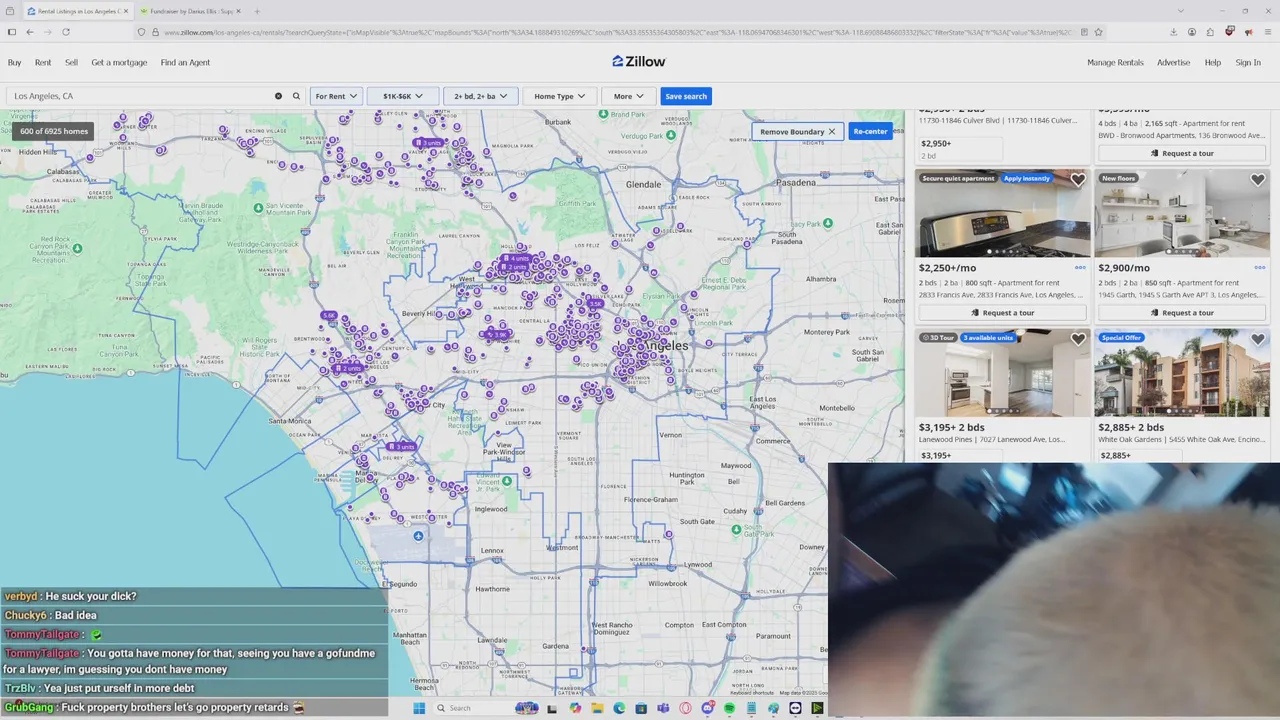Screen dimensions: 1280x720
Task: Favorite the $2,900/mo listing heart
Action: click(1257, 181)
